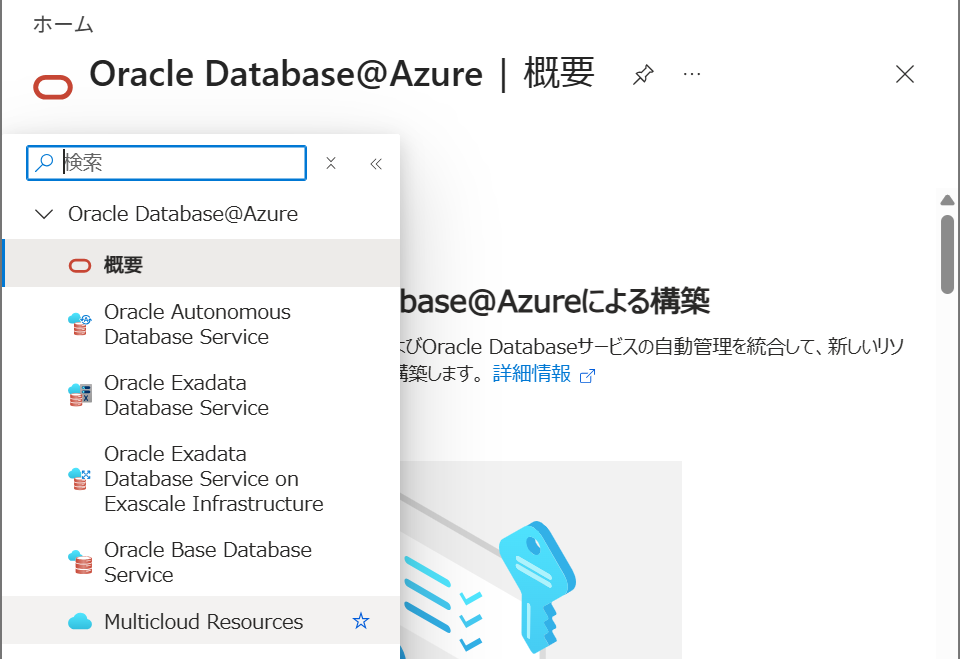The width and height of the screenshot is (960, 659).
Task: Open Exadata Database Service on Exascale Infrastructure
Action: [201, 478]
